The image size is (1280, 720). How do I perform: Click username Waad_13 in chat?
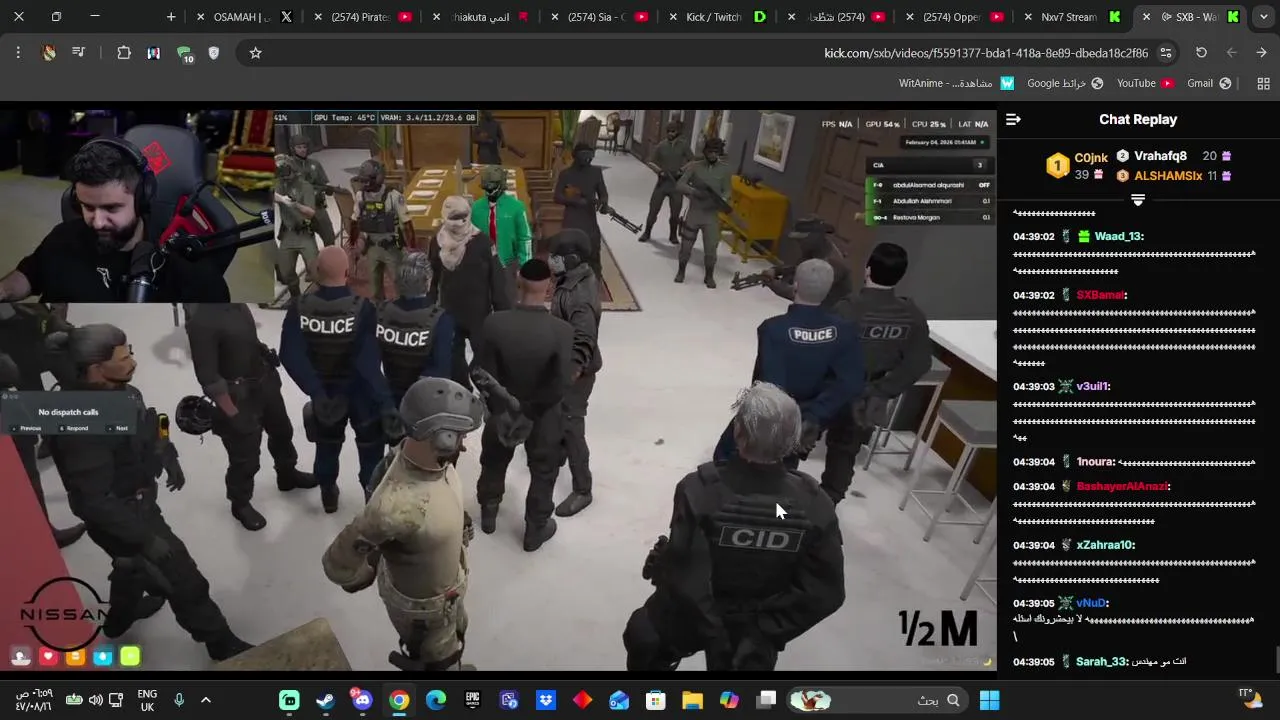(1118, 236)
